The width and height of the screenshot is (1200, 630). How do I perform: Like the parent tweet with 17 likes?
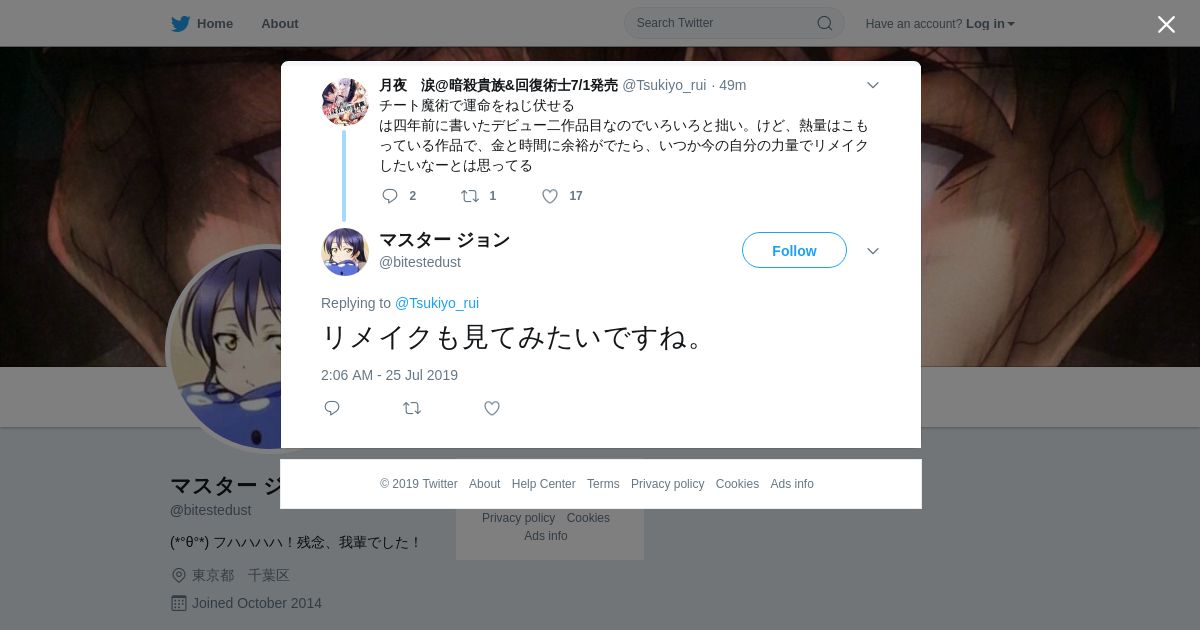tap(550, 196)
